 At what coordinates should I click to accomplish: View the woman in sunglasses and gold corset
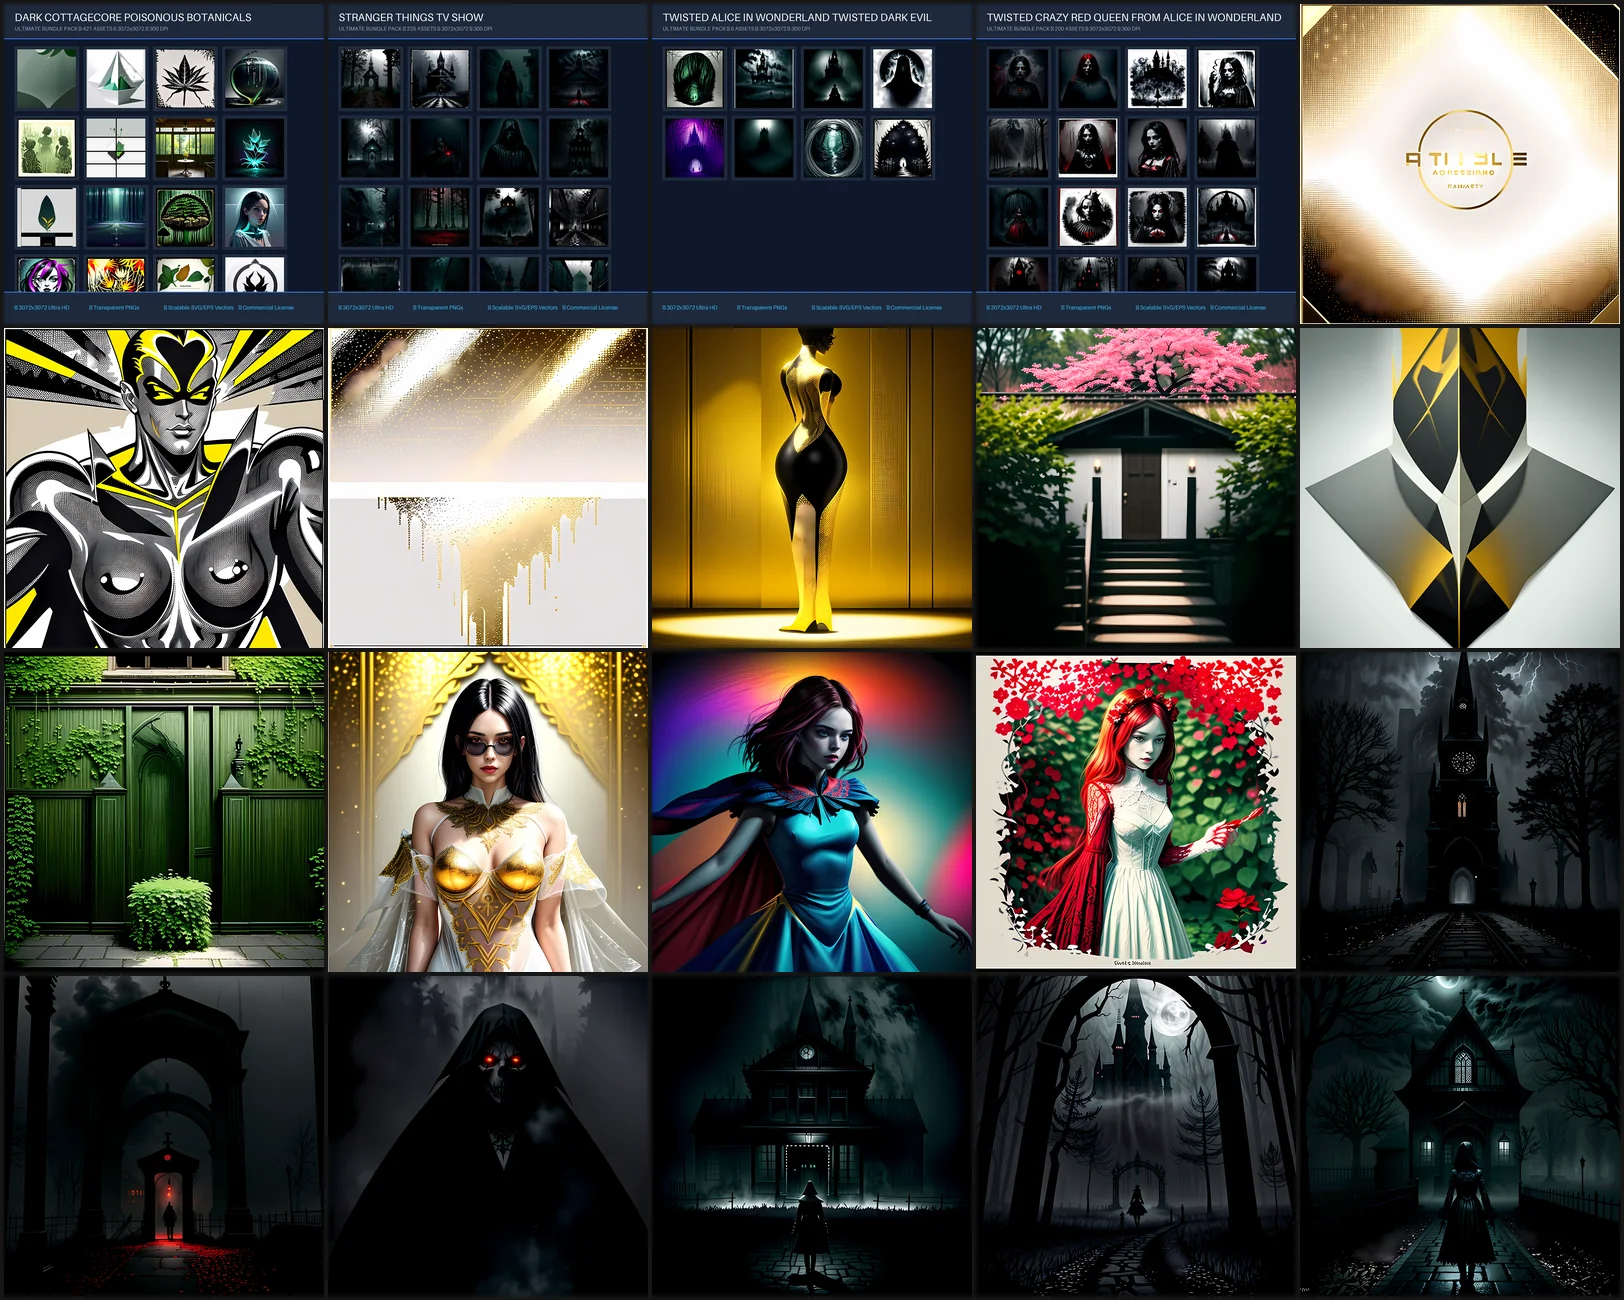[488, 812]
